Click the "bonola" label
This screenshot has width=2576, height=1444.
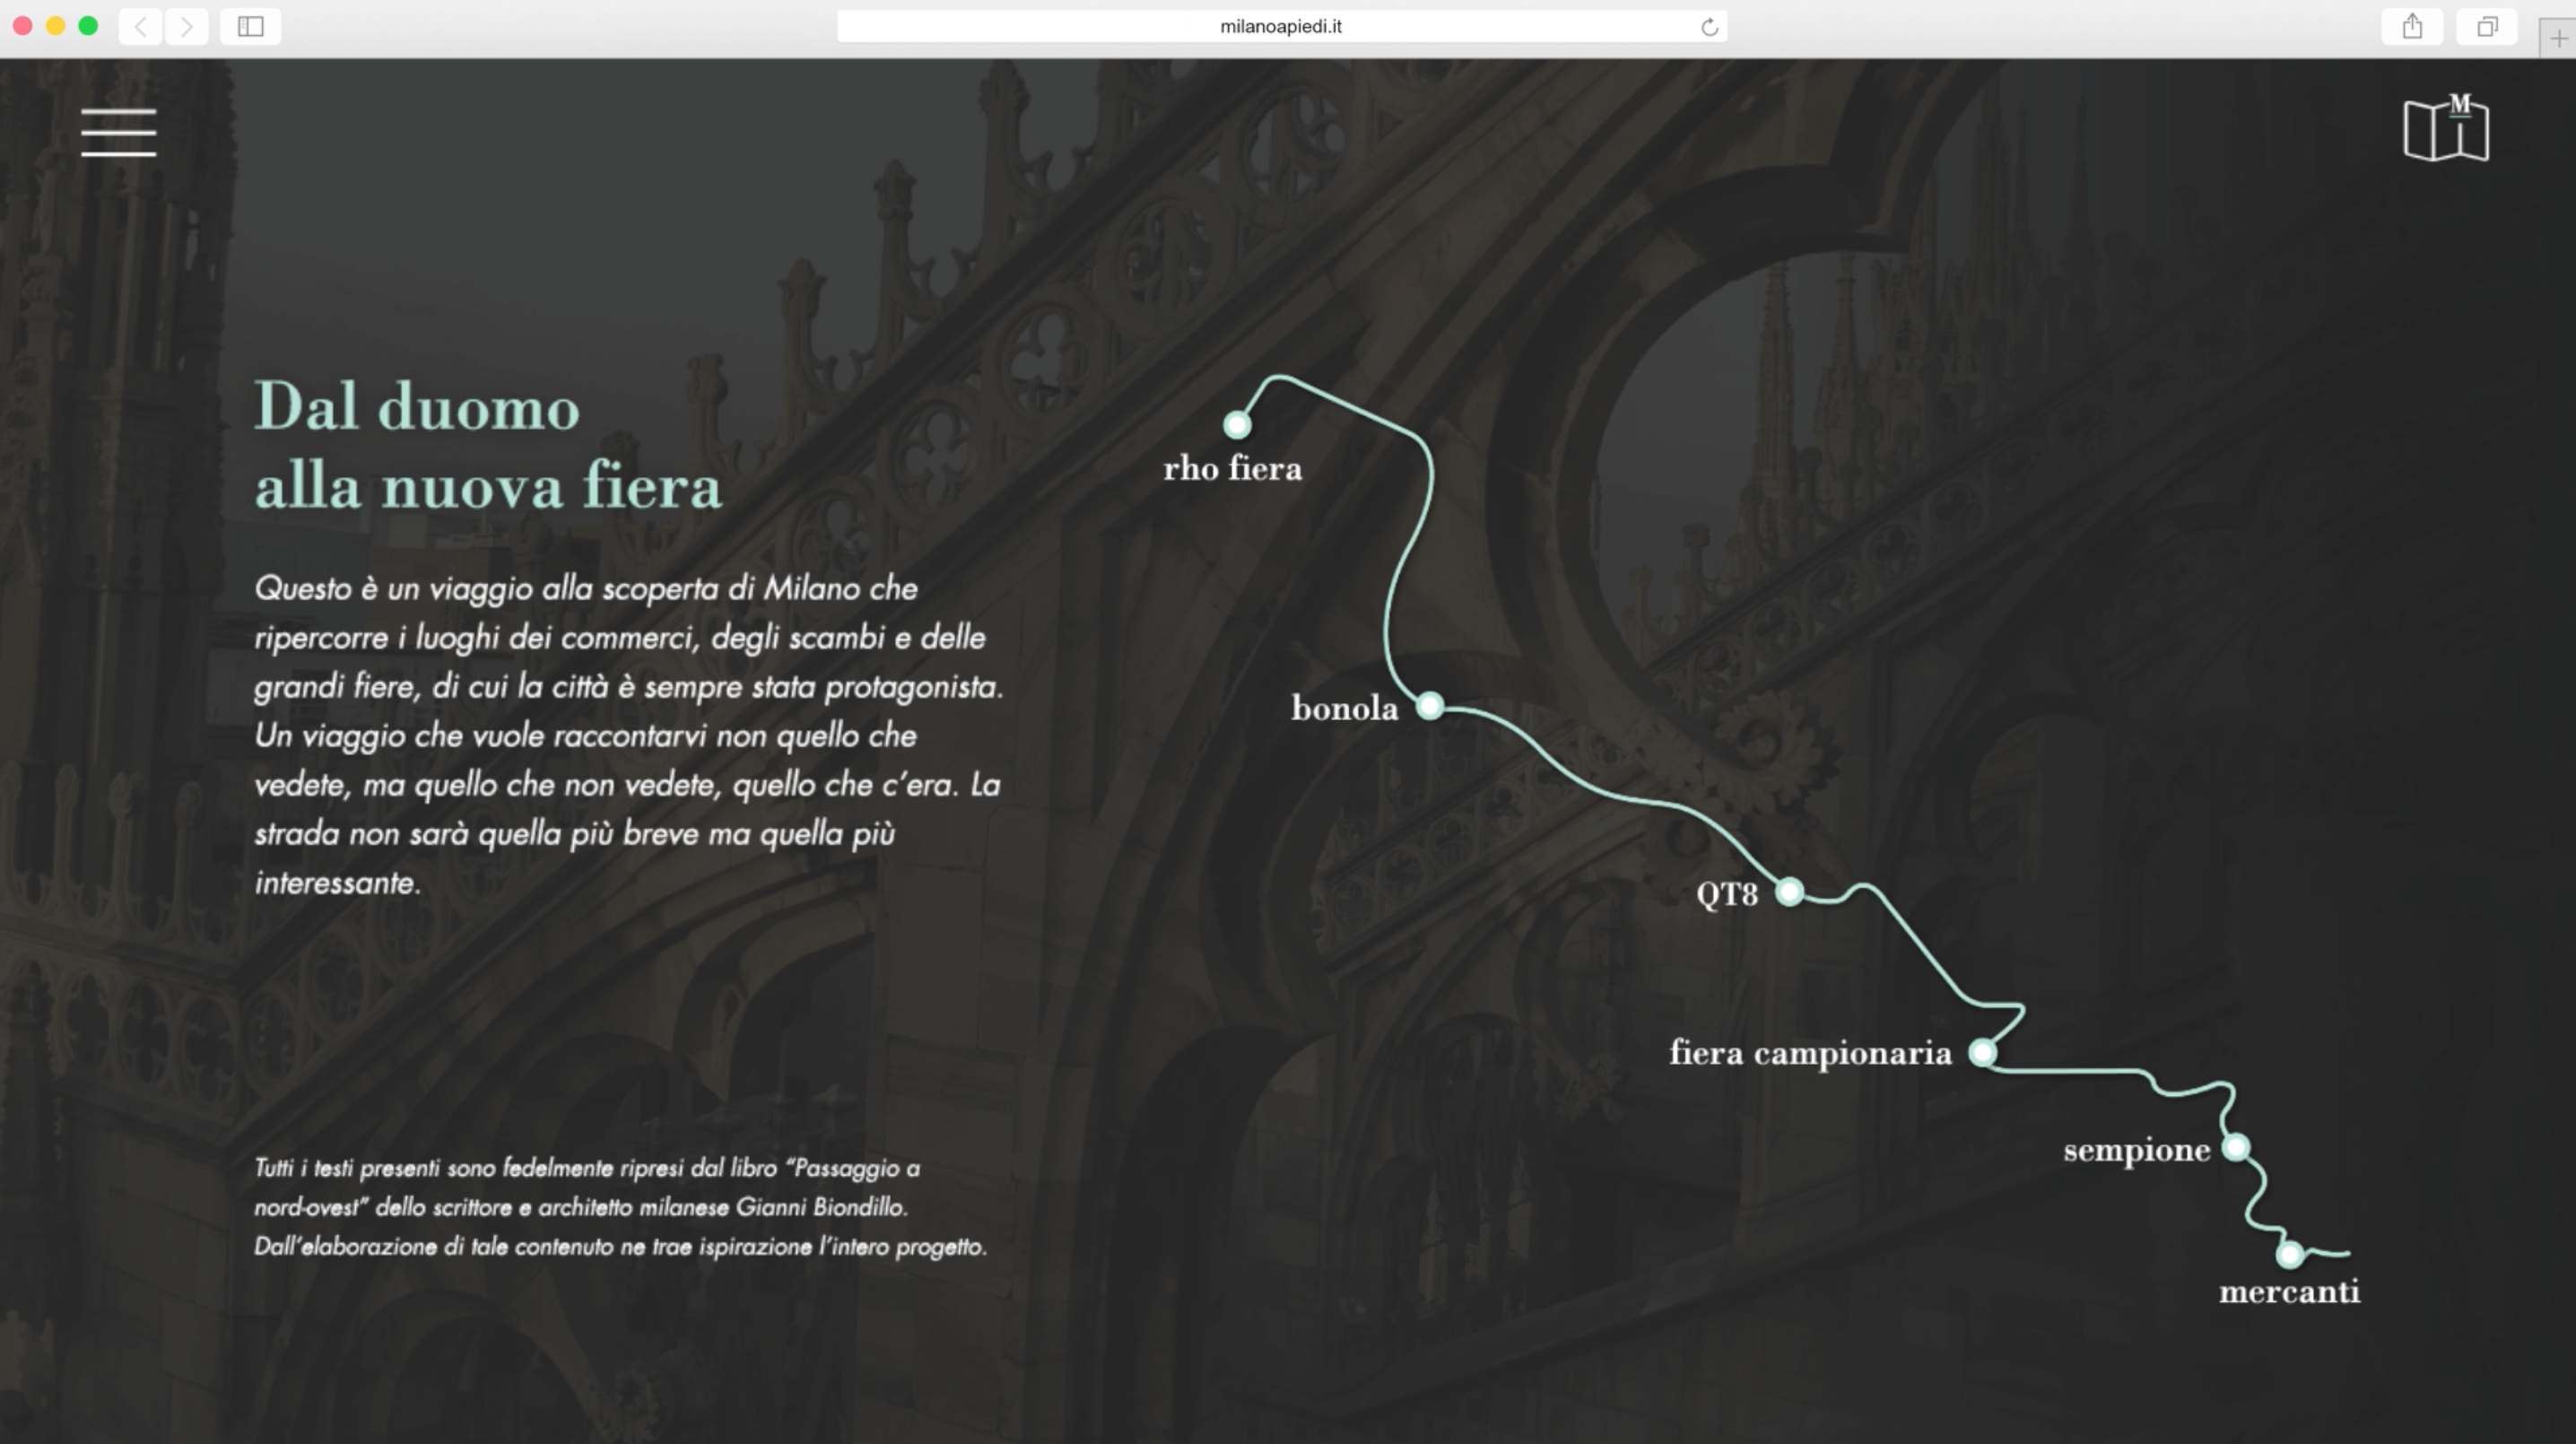tap(1344, 708)
